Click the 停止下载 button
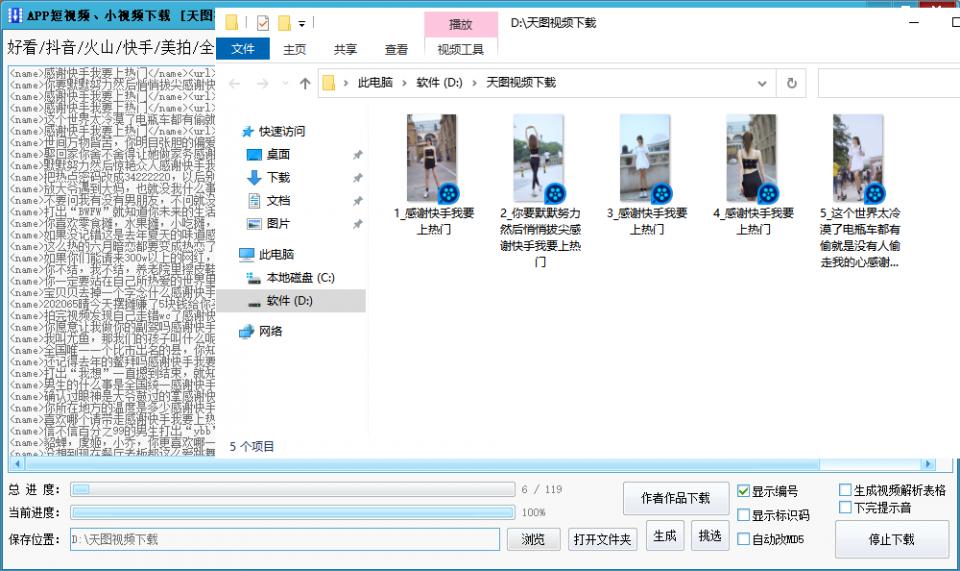The image size is (960, 571). 891,539
